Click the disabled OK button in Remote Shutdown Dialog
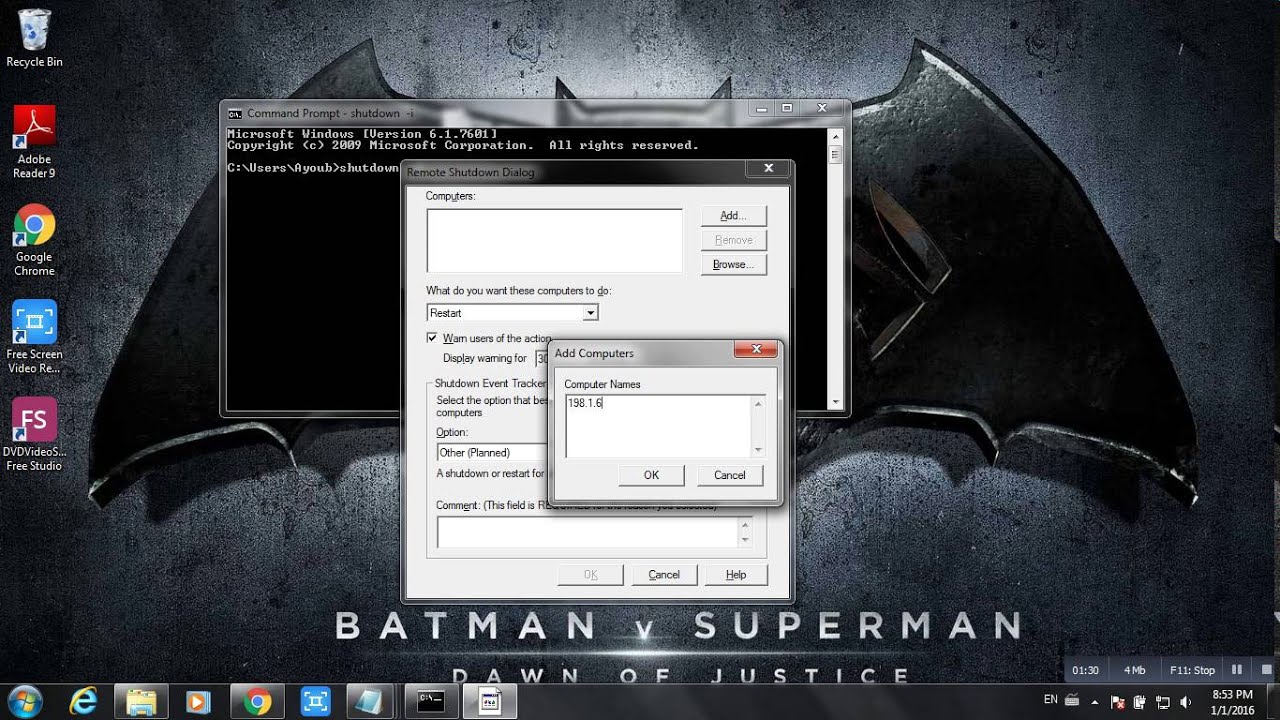 590,575
